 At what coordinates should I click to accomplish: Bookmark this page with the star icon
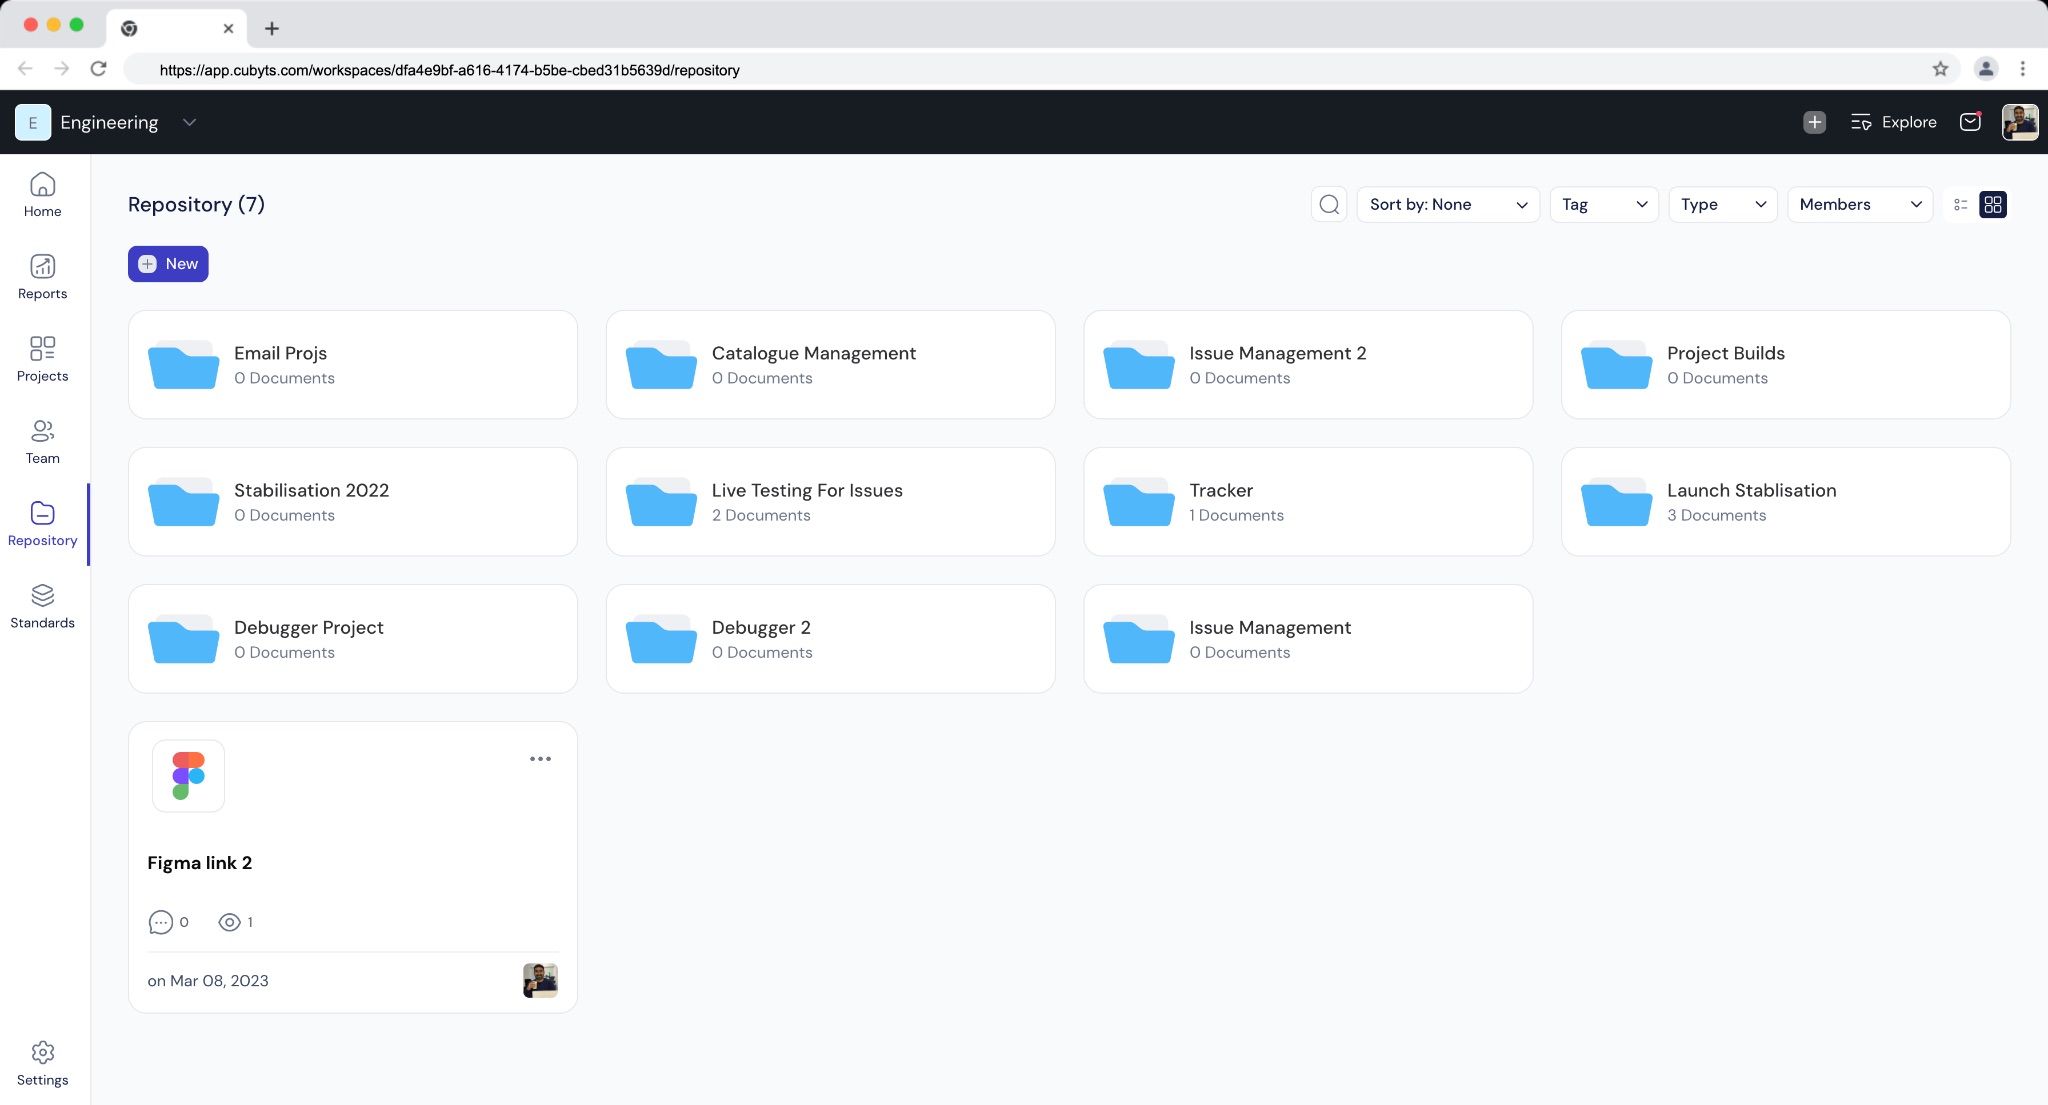pyautogui.click(x=1940, y=69)
